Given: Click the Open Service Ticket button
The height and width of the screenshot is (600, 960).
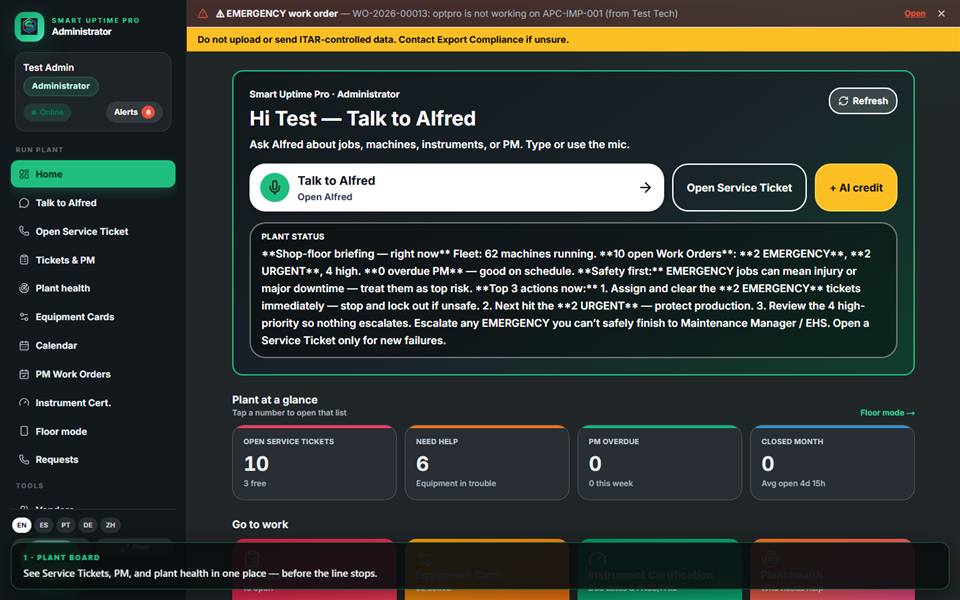Looking at the screenshot, I should point(739,187).
